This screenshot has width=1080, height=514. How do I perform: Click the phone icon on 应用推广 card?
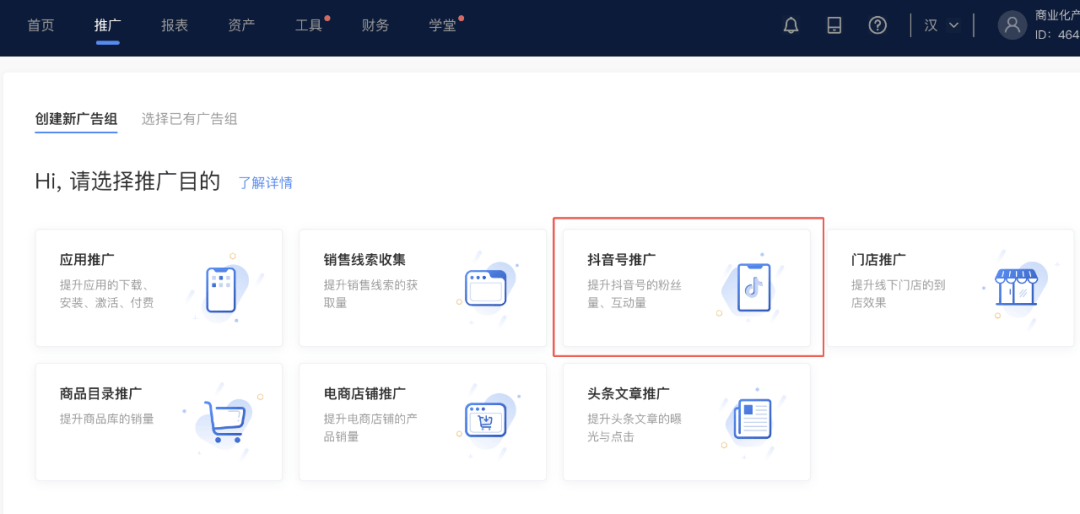point(220,290)
